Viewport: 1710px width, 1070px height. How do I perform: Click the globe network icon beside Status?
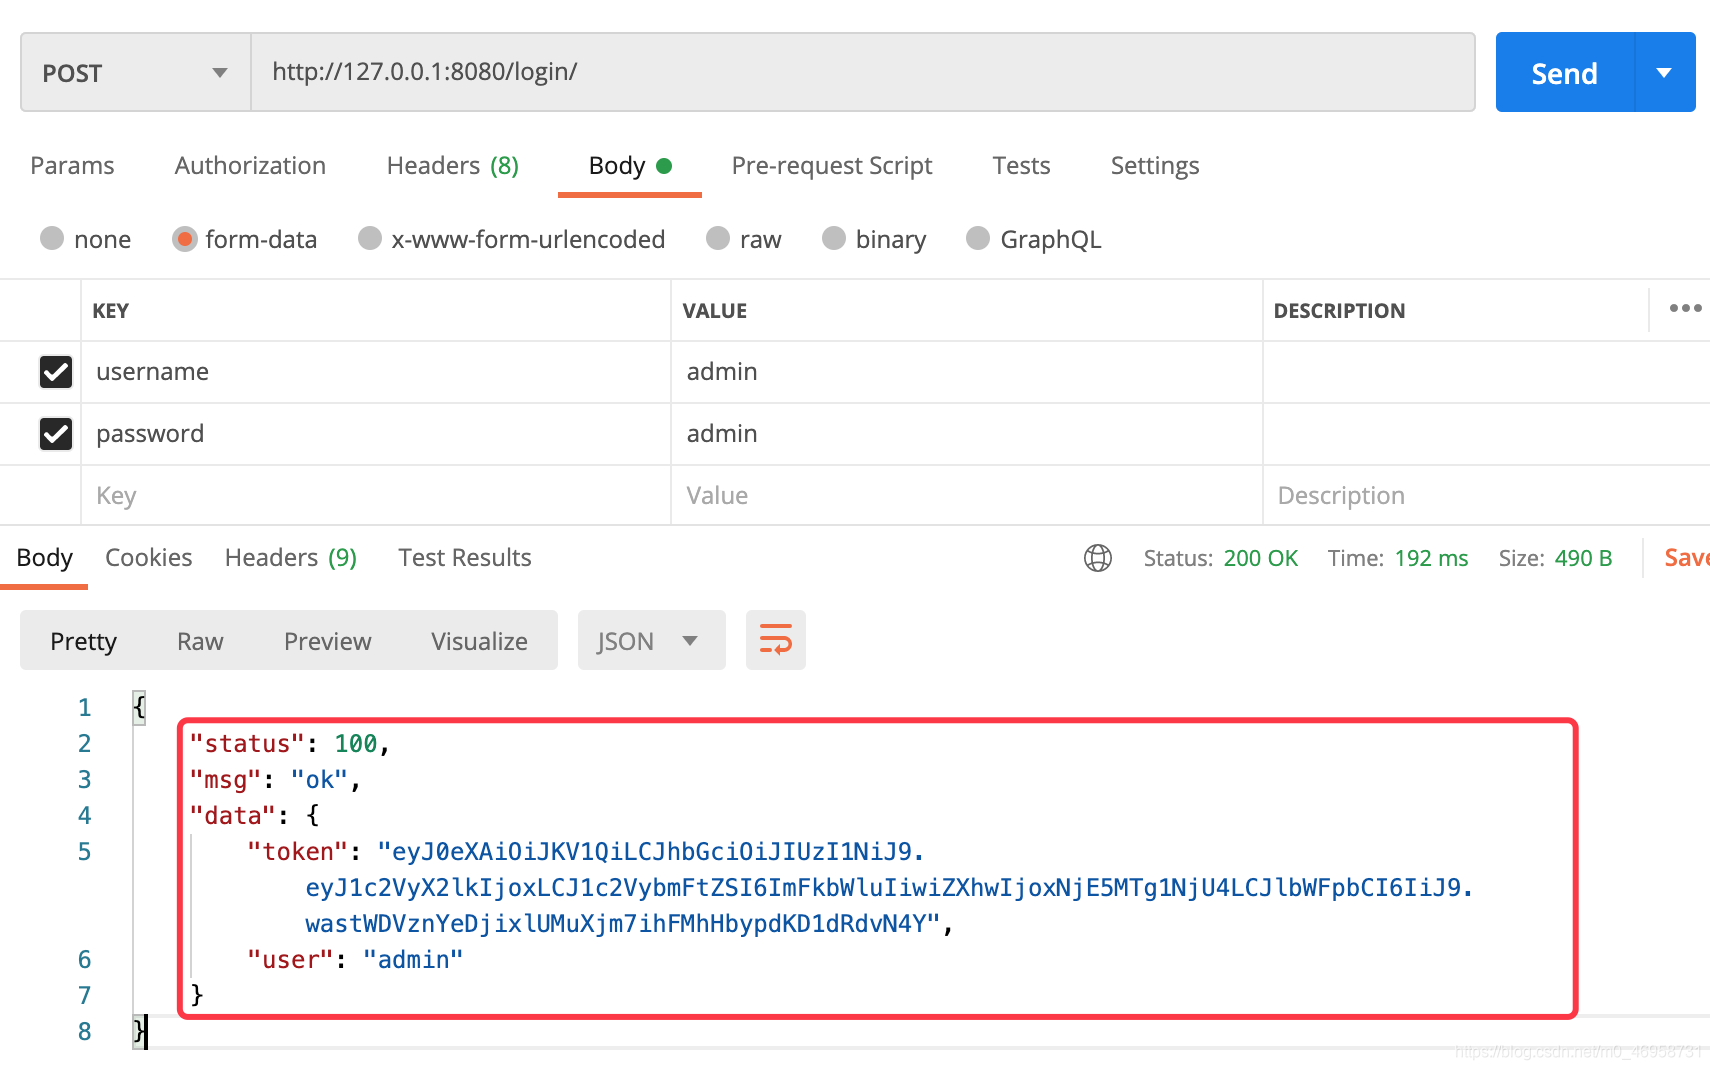1097,558
